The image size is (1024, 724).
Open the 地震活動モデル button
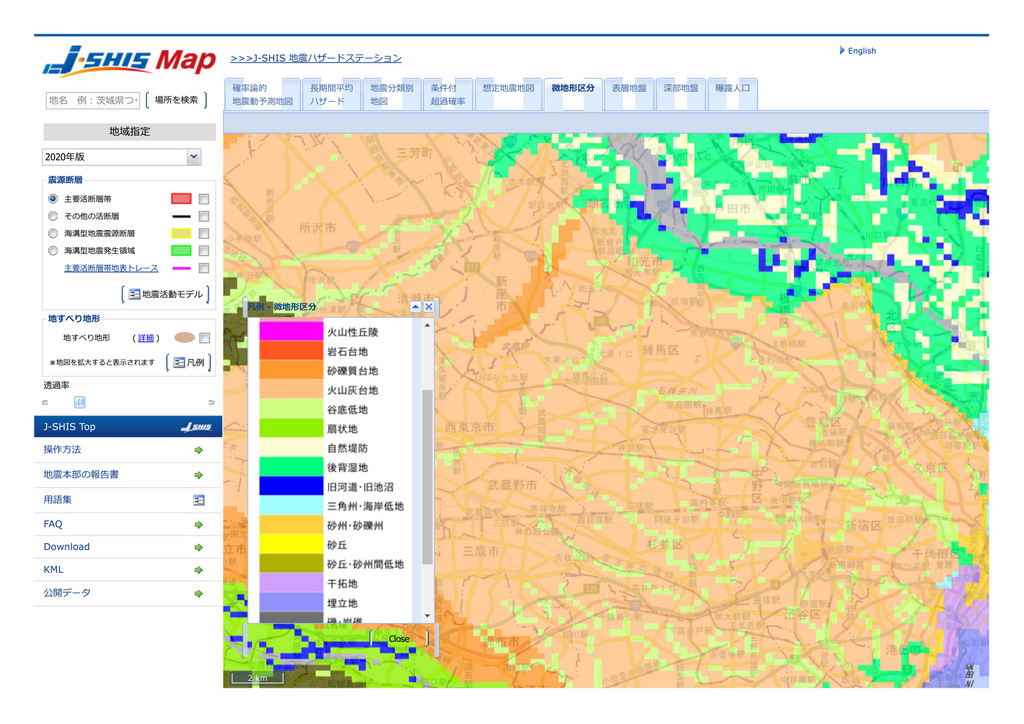(165, 294)
